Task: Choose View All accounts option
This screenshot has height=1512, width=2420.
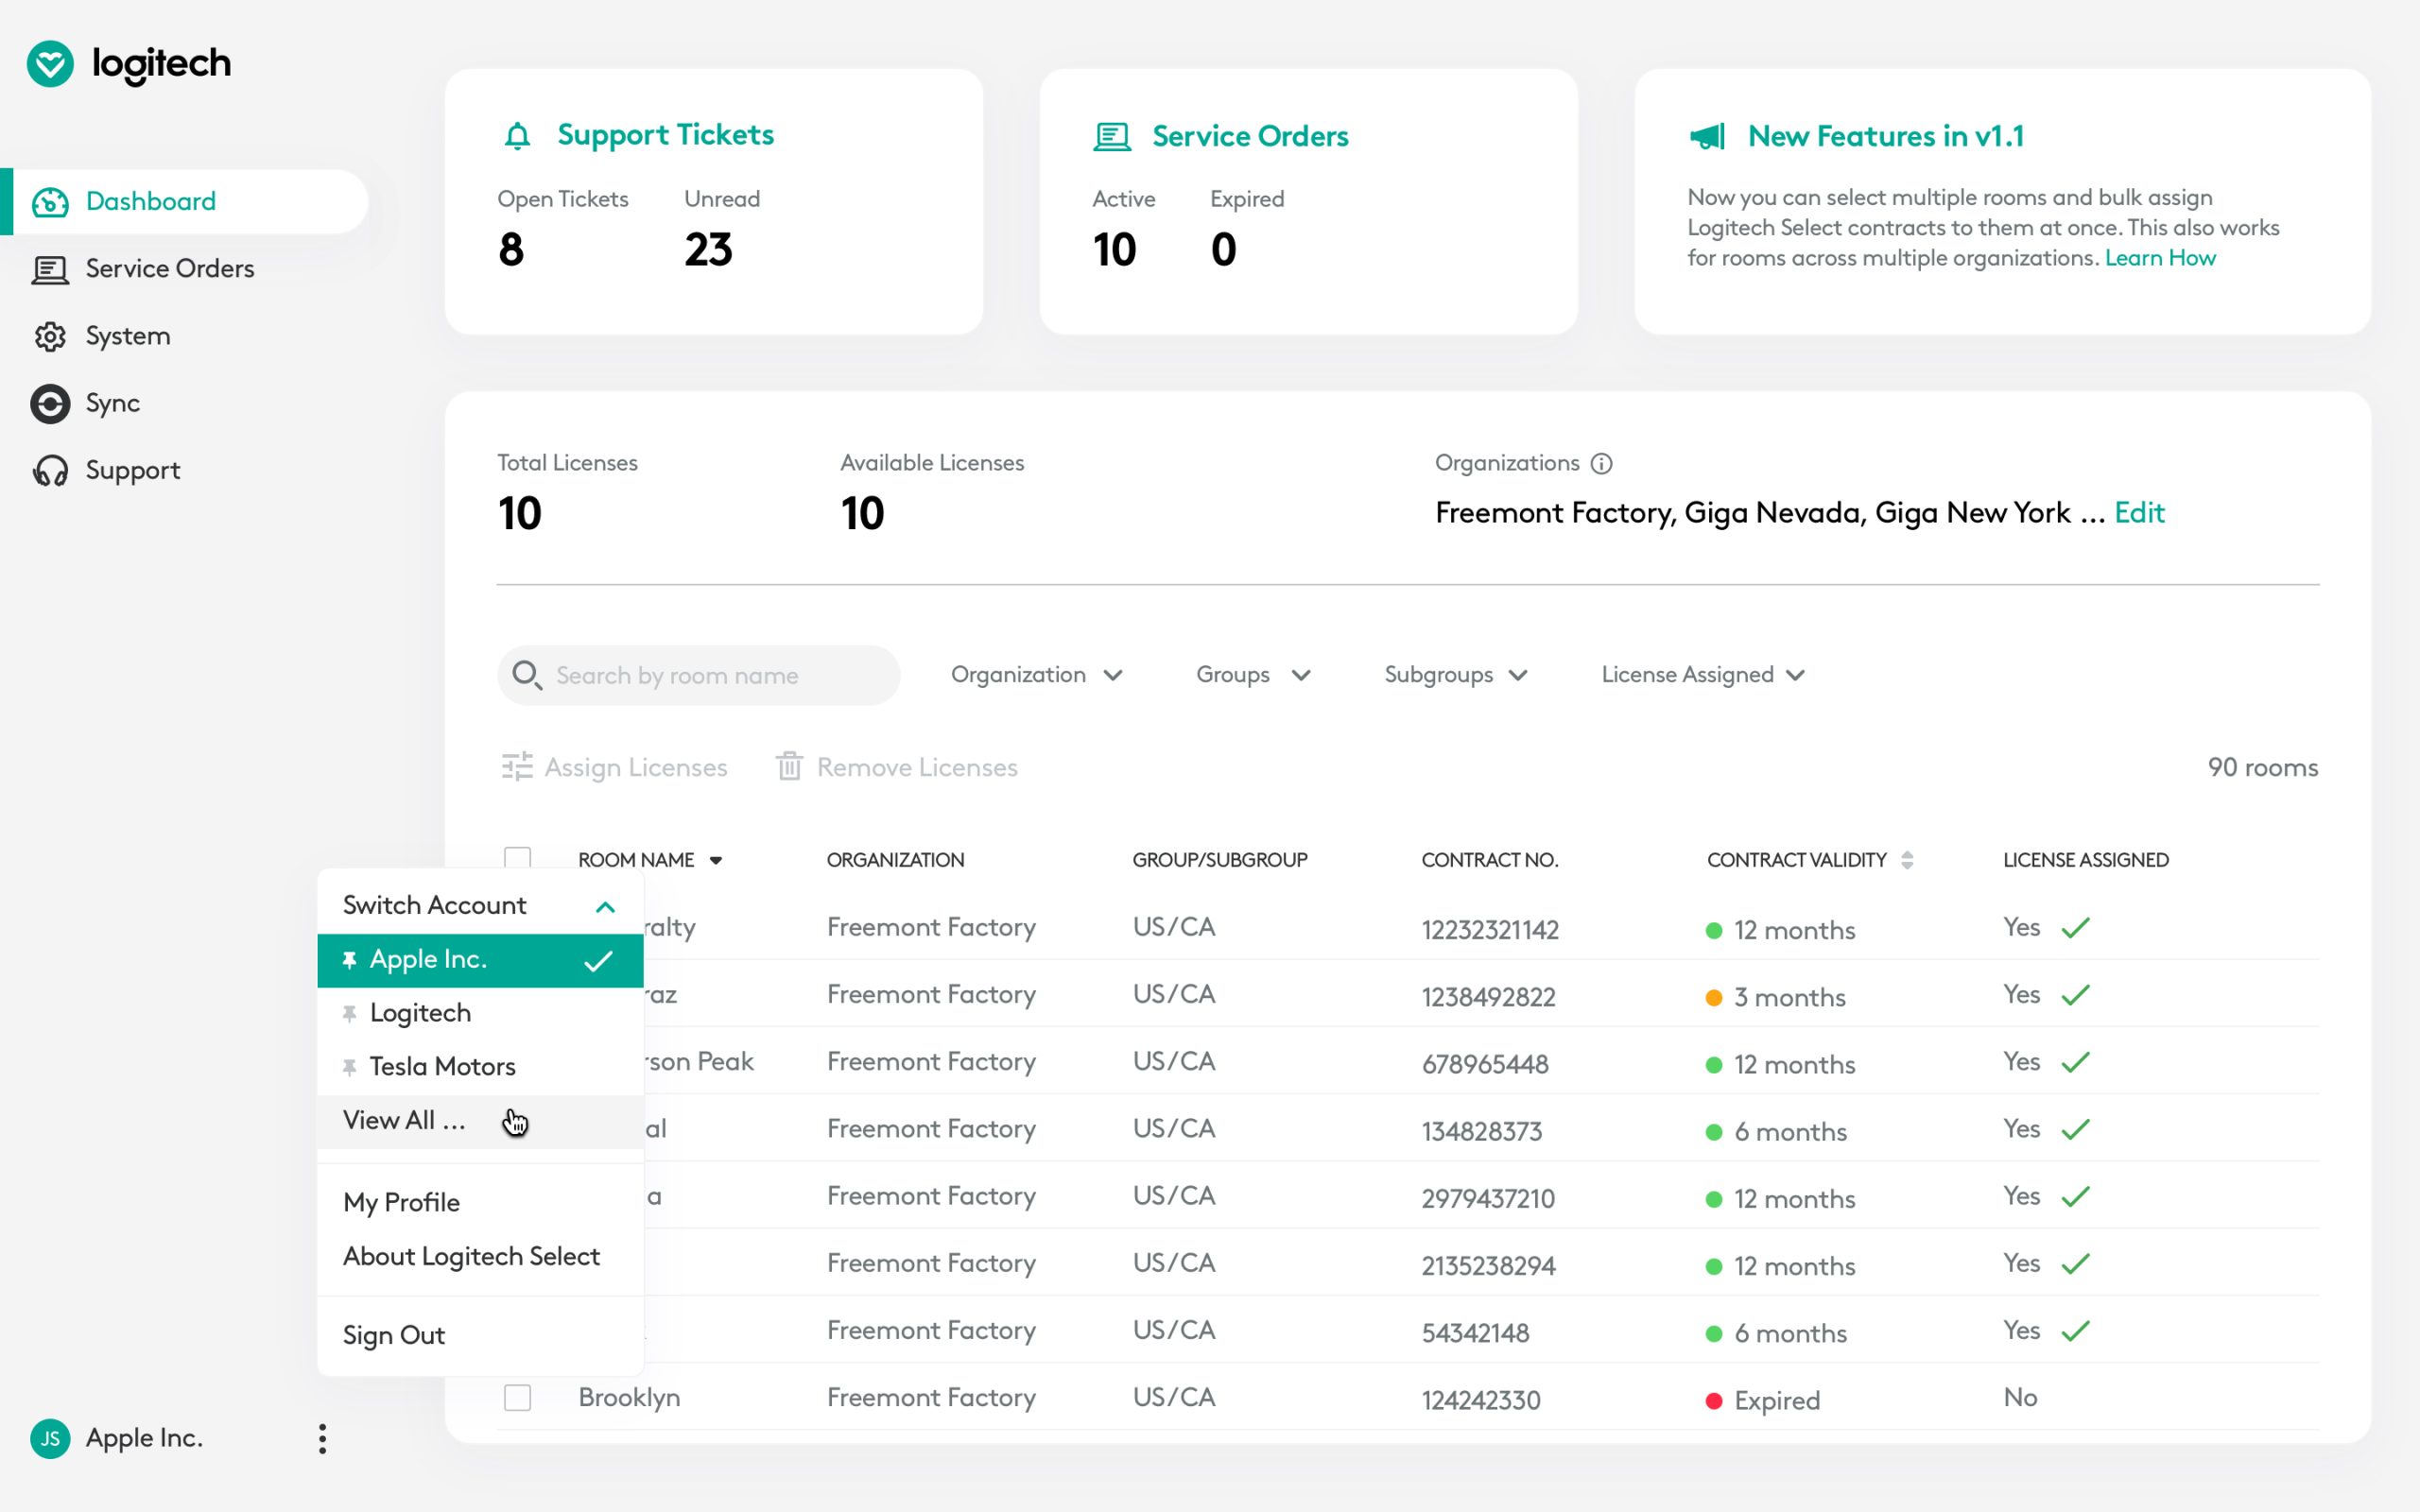Action: coord(480,1121)
